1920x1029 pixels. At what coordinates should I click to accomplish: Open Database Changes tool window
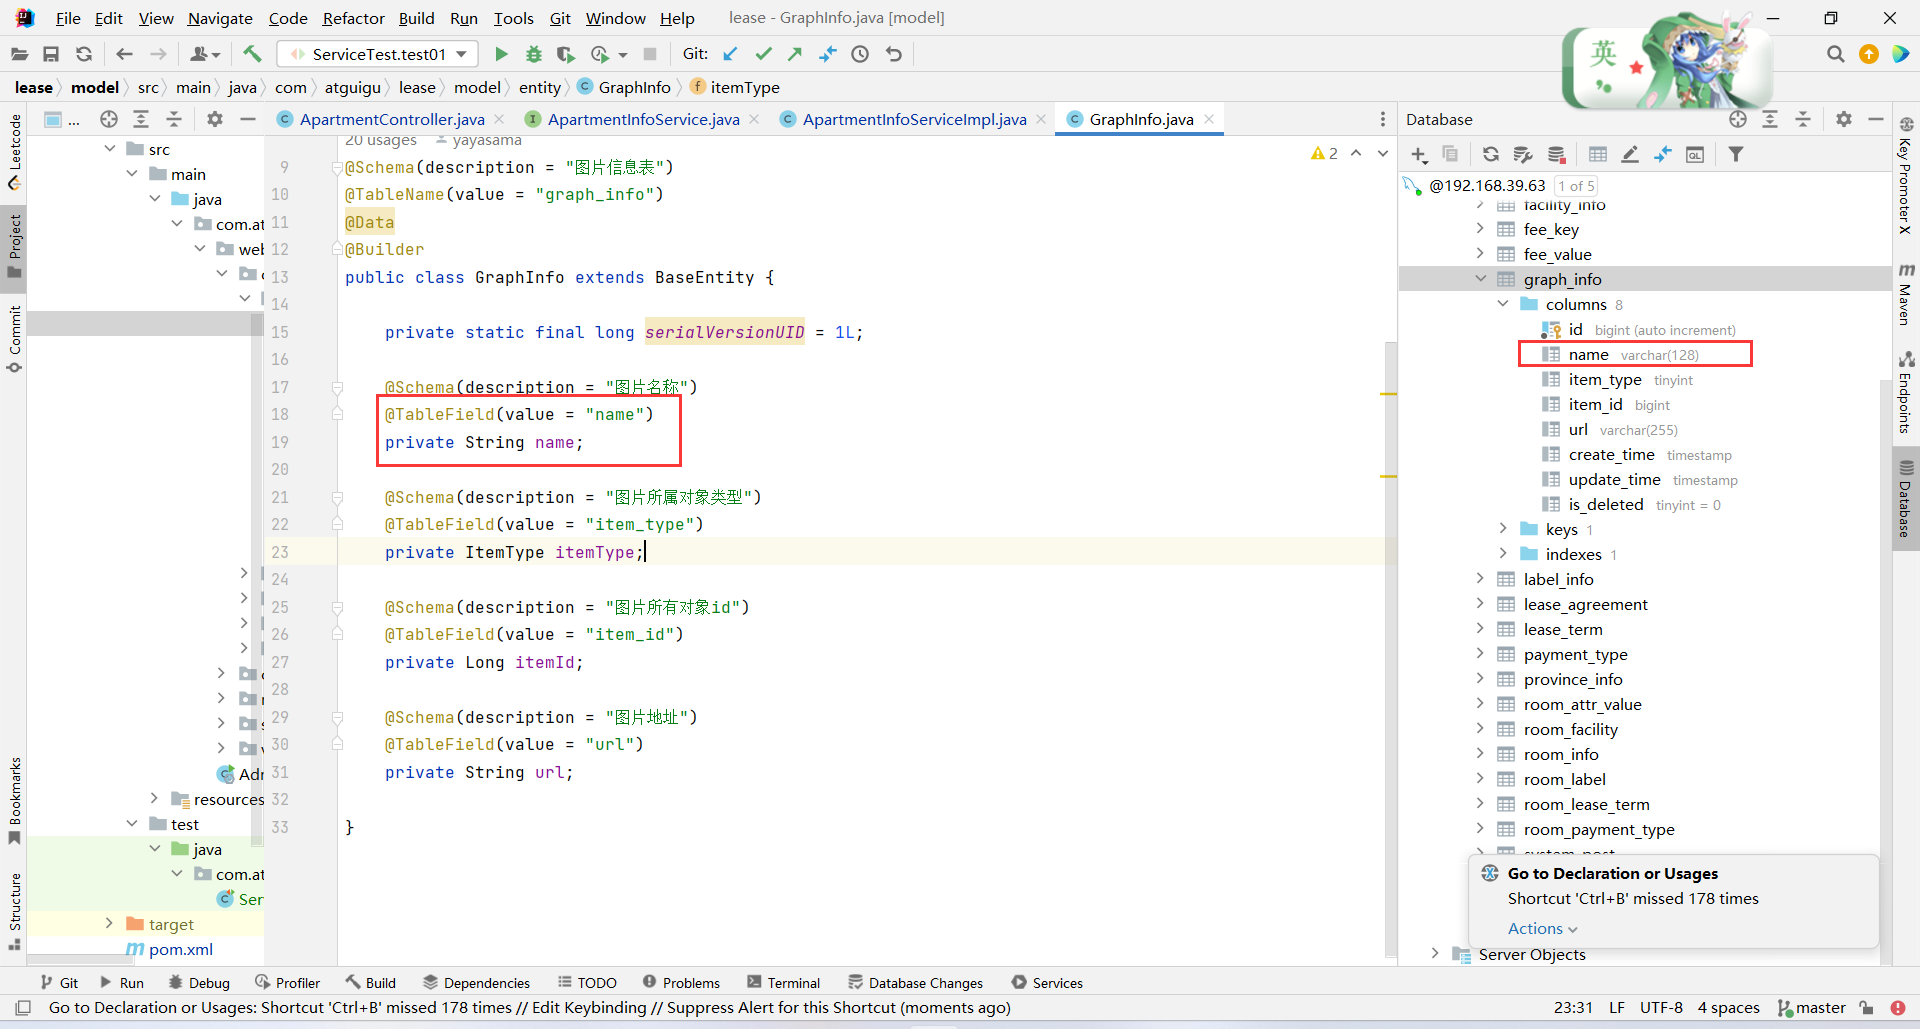click(915, 983)
